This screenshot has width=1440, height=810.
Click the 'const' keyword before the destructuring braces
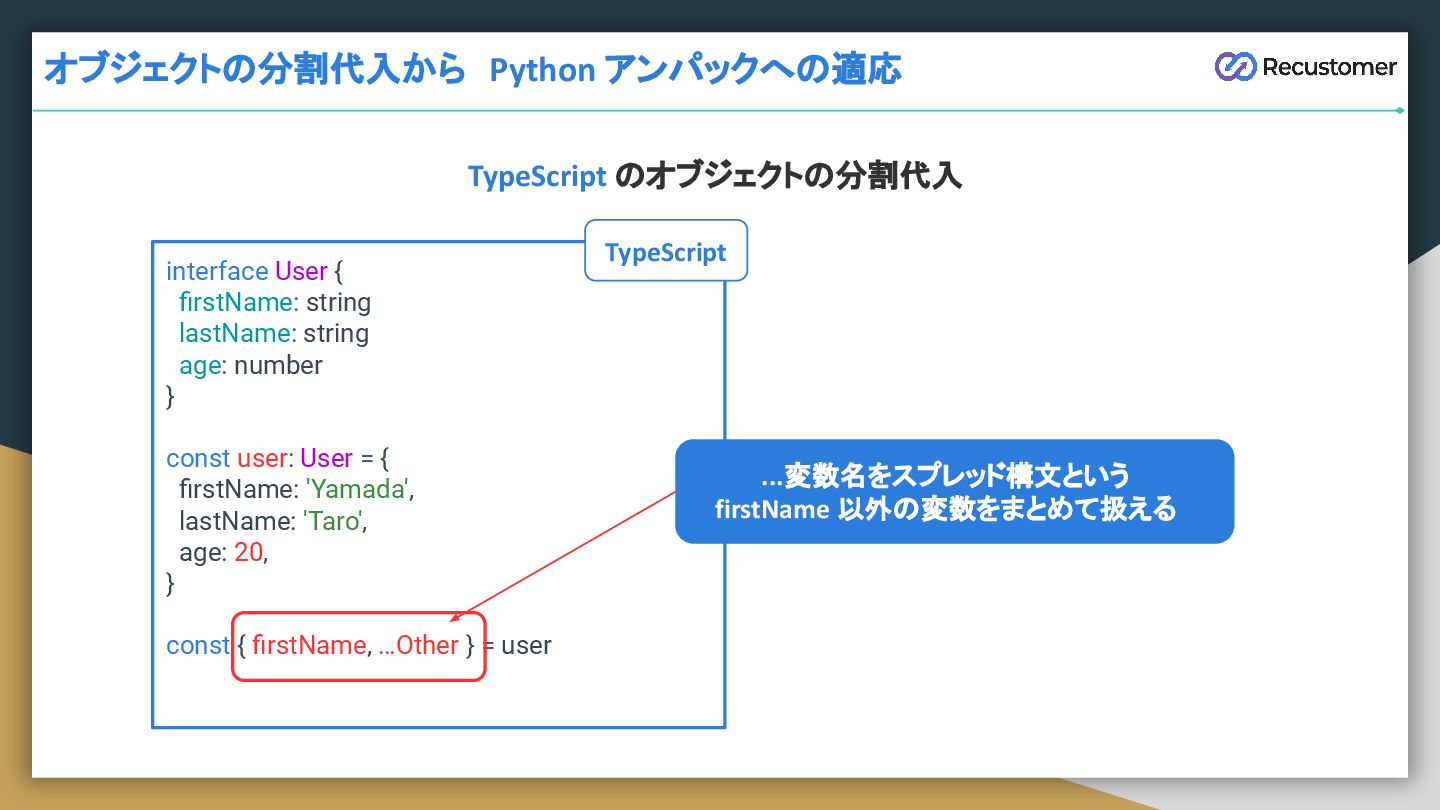click(198, 645)
